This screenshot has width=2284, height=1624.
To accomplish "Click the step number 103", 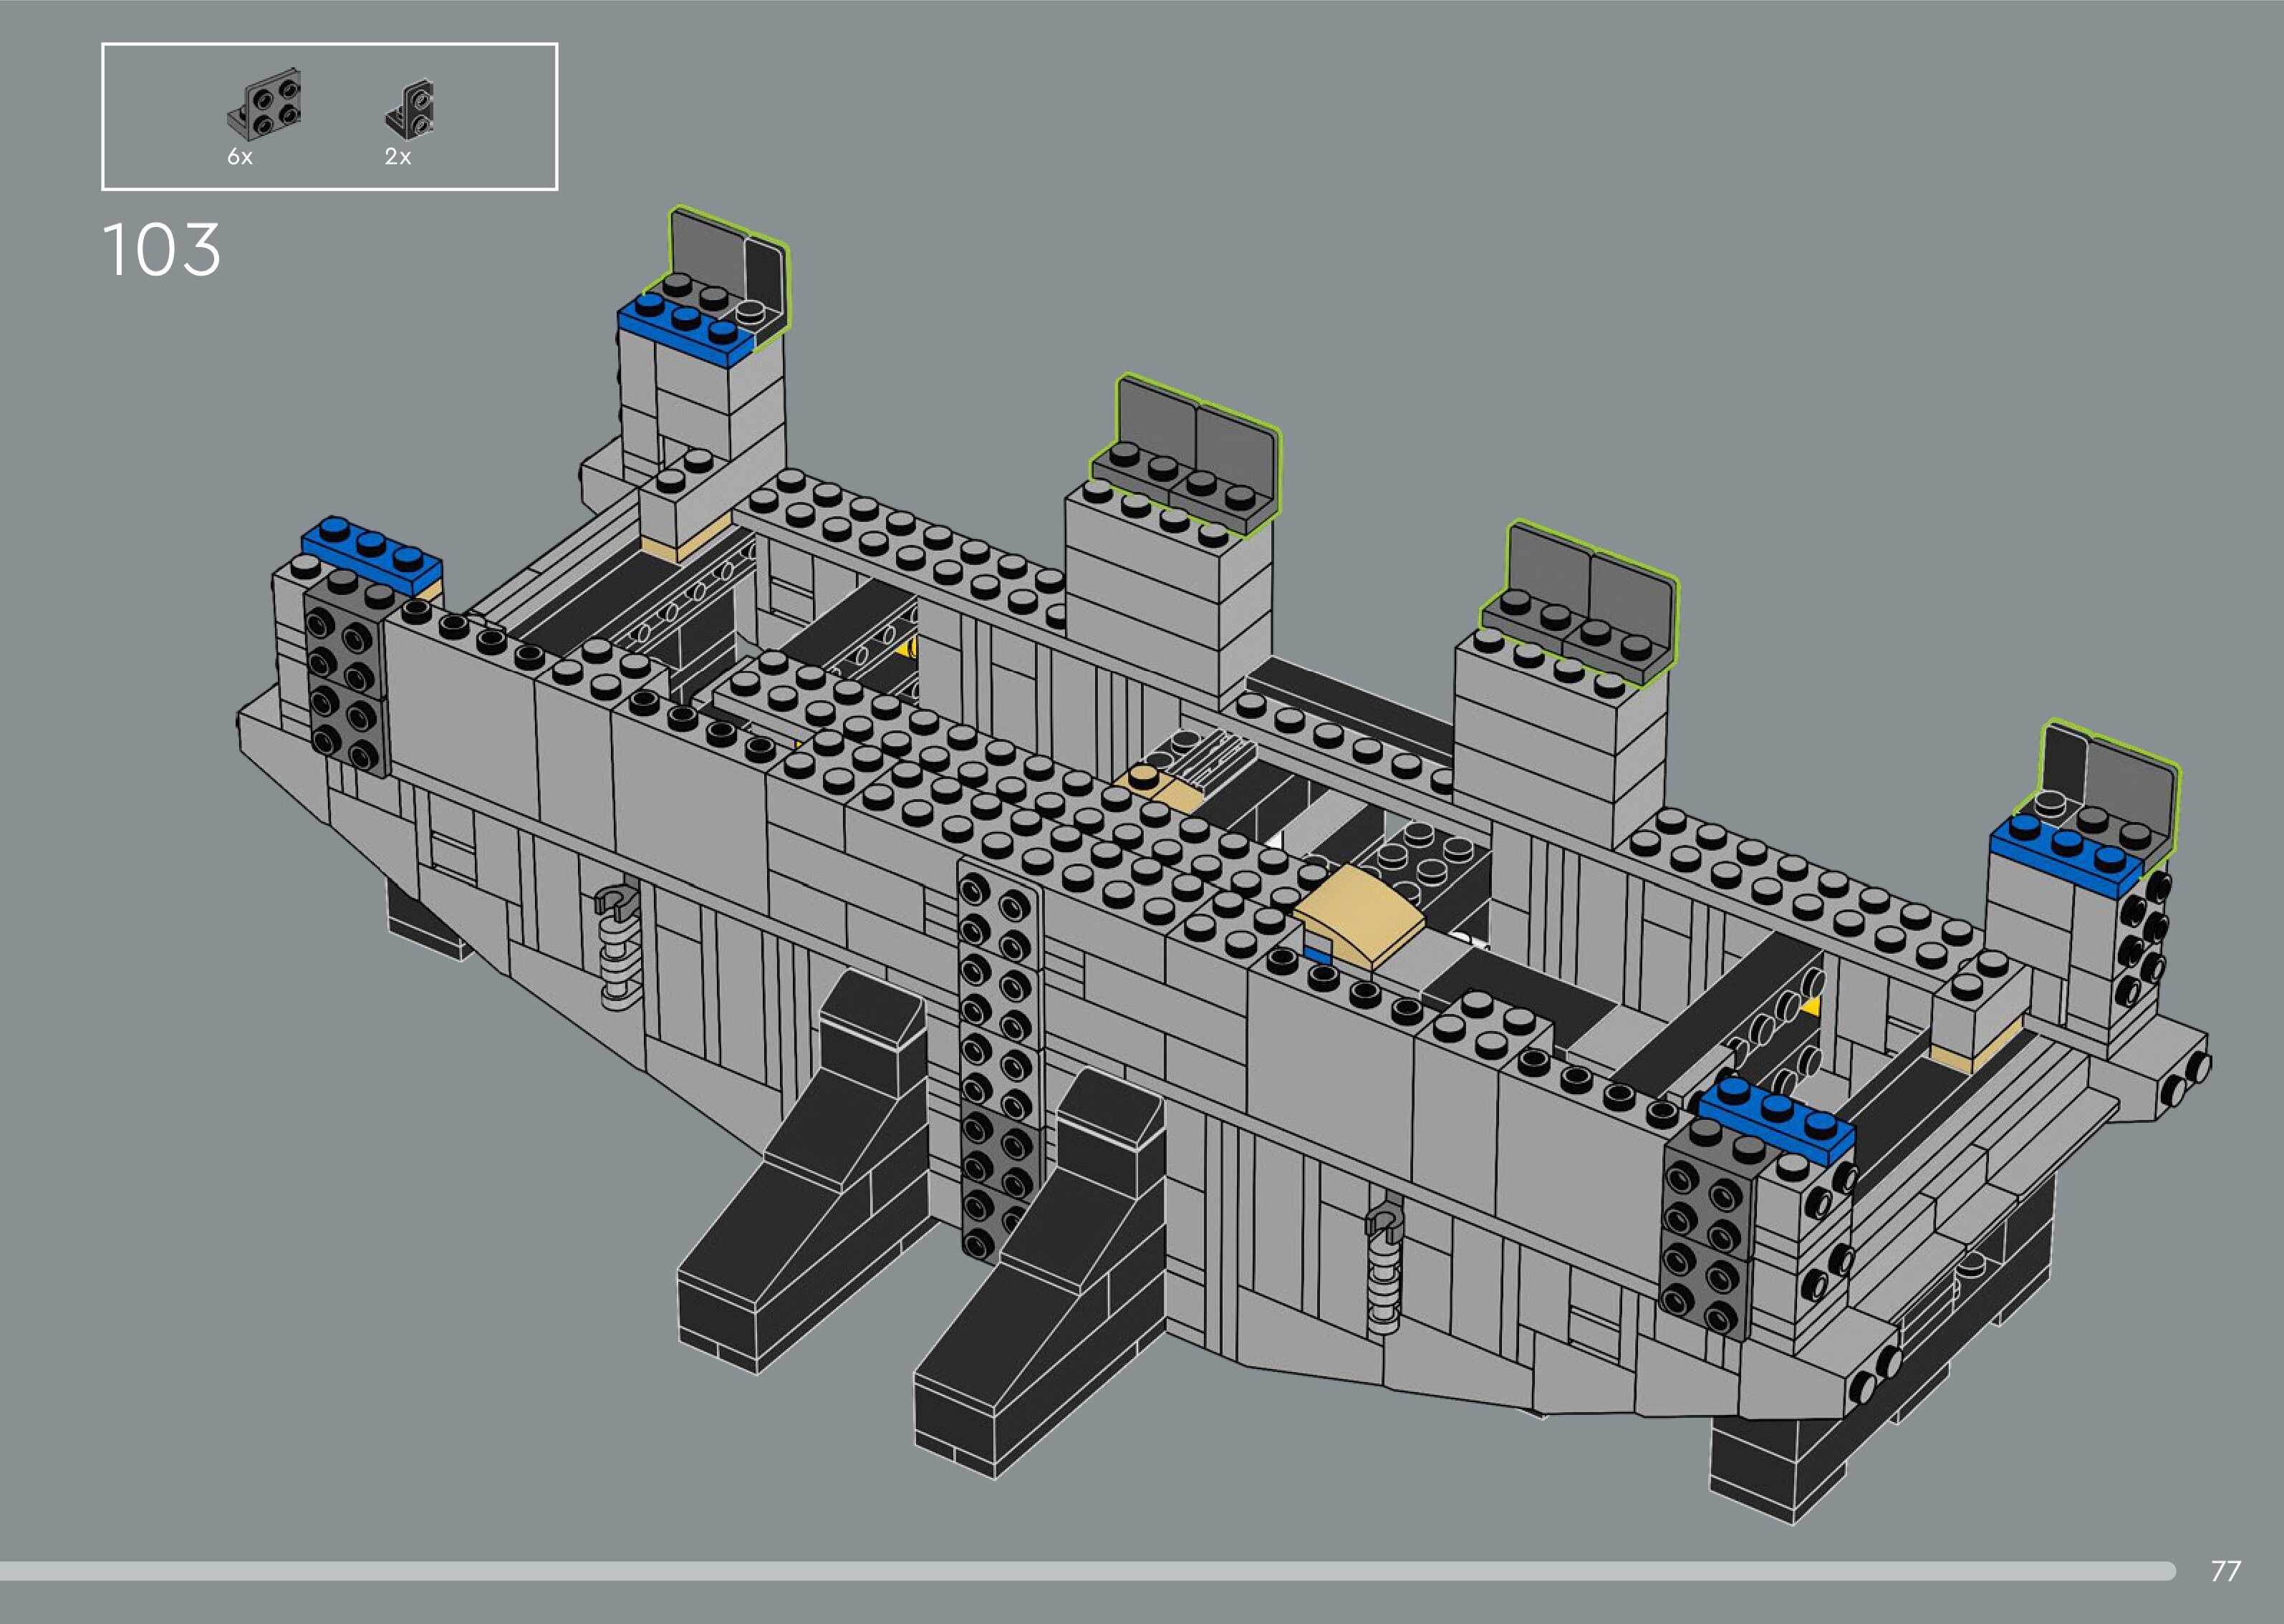I will pos(162,250).
